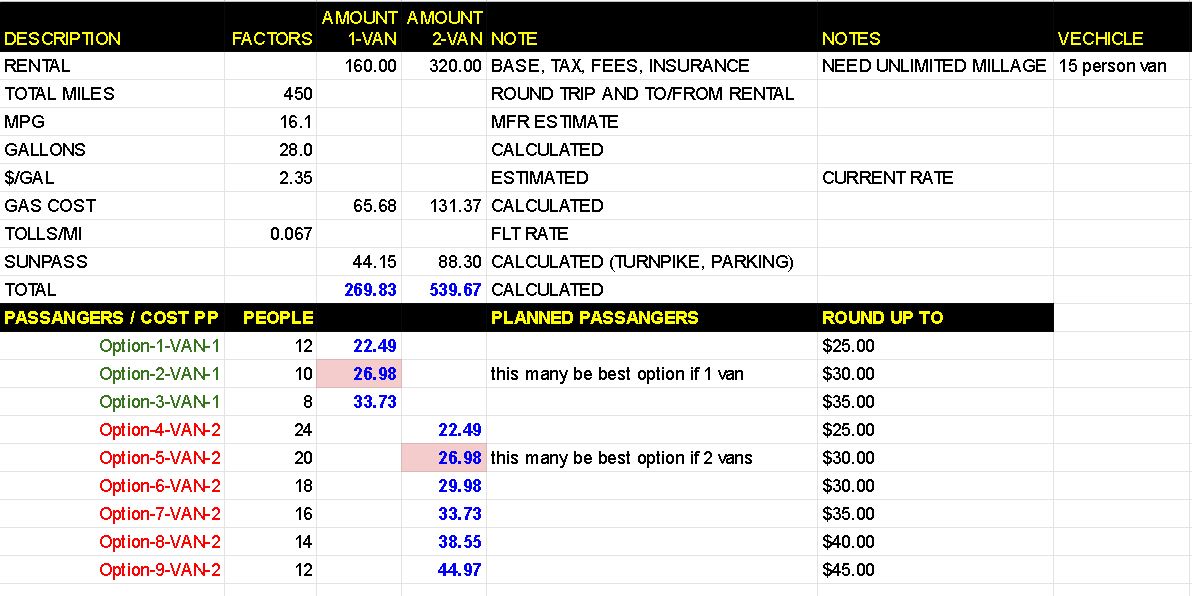Select the DESCRIPTION header cell

click(x=63, y=39)
